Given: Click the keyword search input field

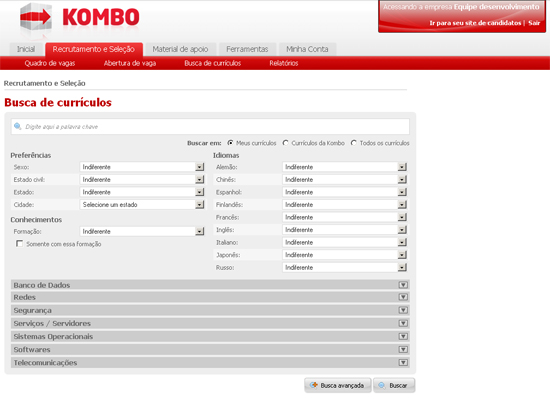Looking at the screenshot, I should click(x=210, y=127).
